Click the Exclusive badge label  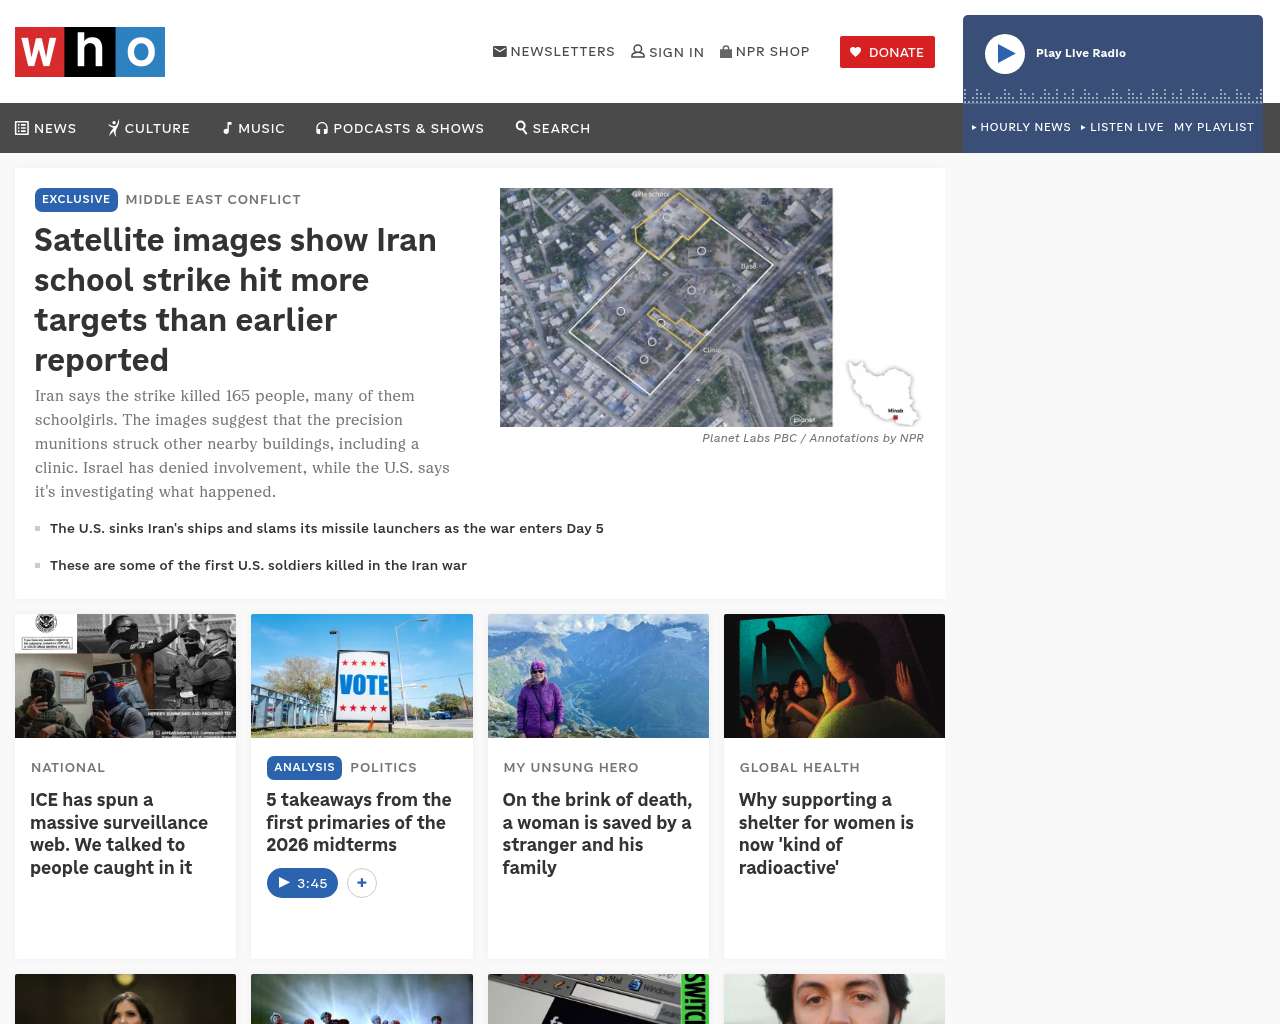[76, 199]
